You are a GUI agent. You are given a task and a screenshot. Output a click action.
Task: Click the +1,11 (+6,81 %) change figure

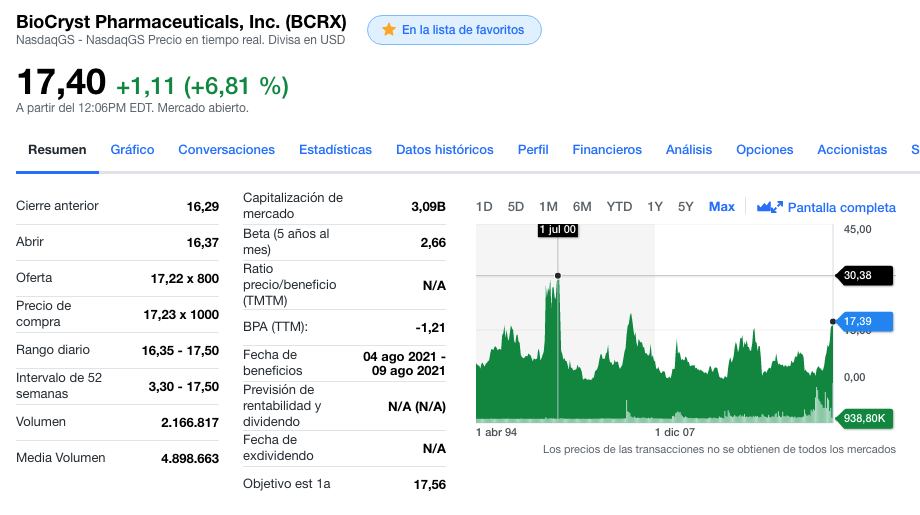[202, 86]
